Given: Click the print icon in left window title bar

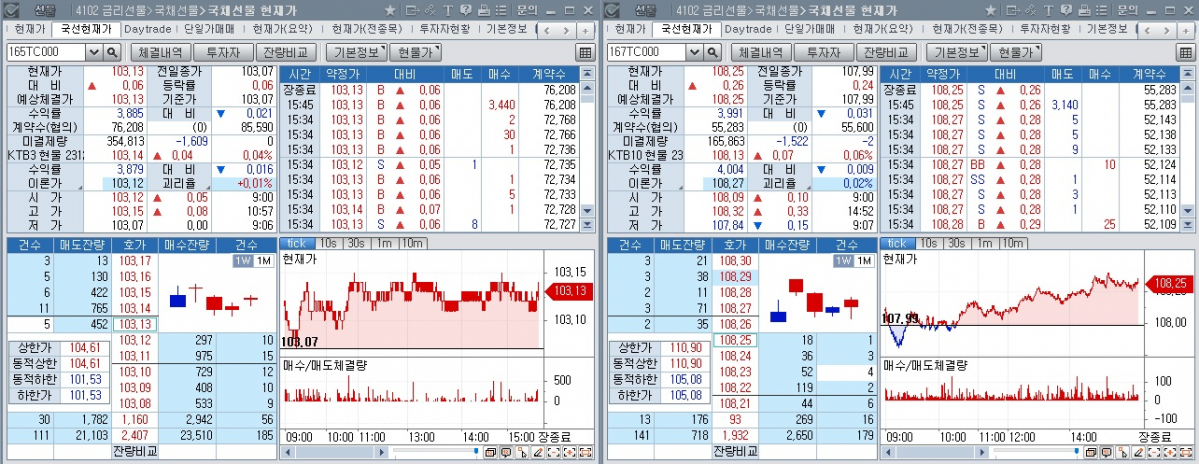Looking at the screenshot, I should tap(484, 11).
